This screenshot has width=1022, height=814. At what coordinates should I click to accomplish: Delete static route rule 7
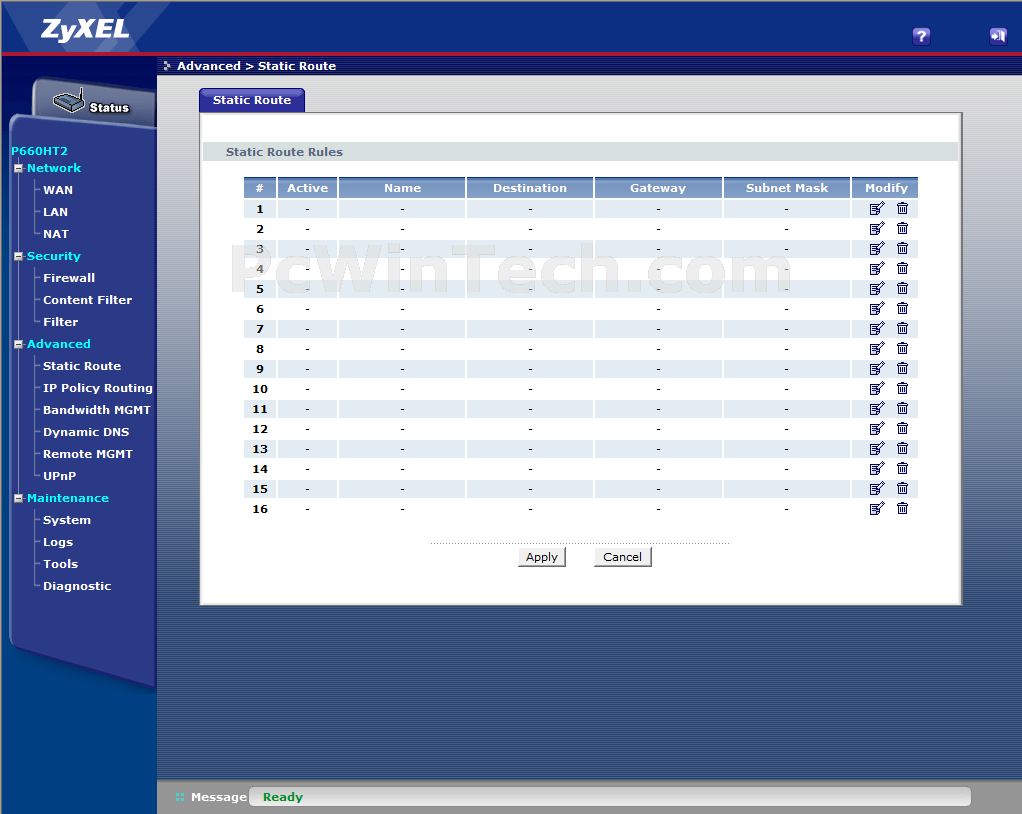902,328
